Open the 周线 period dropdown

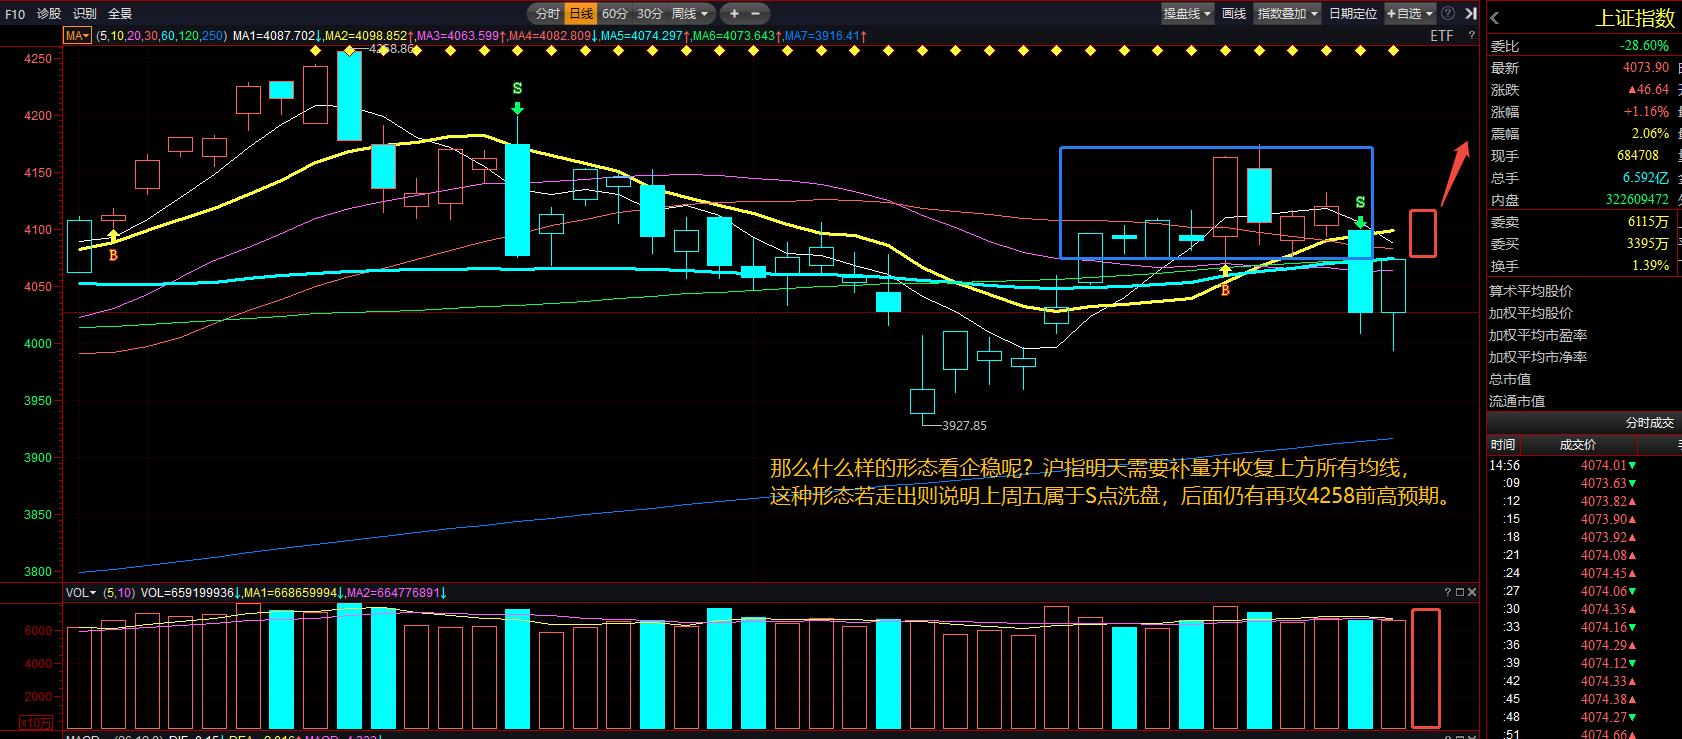coord(690,14)
